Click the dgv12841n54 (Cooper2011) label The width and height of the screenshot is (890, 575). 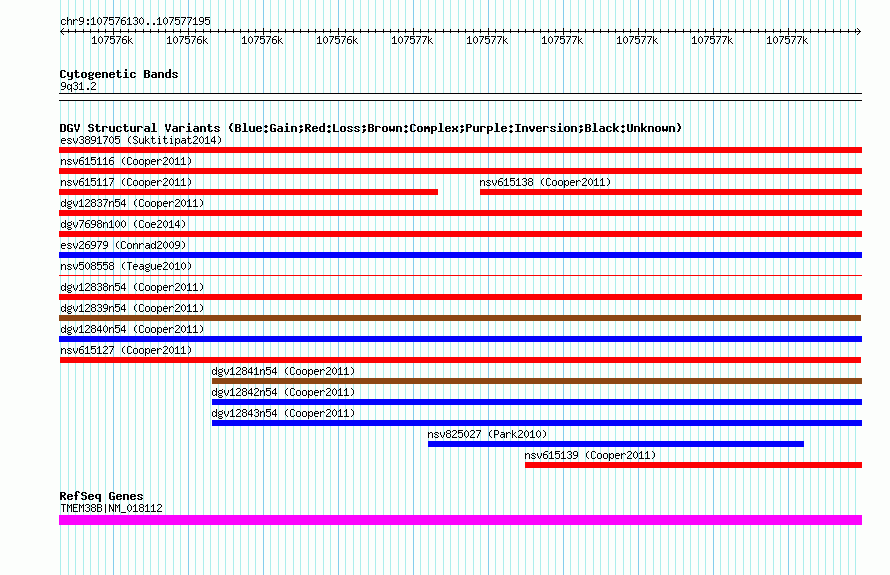point(283,371)
